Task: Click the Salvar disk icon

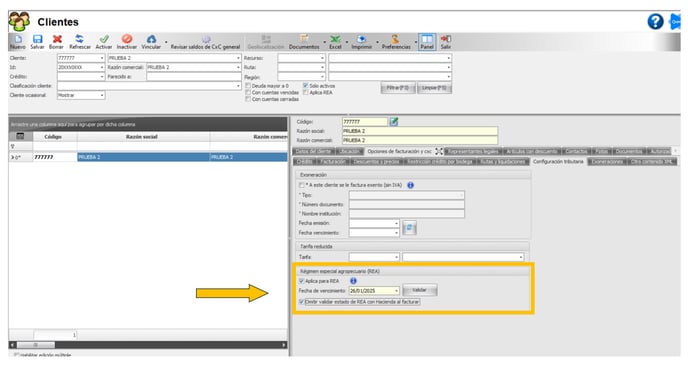Action: point(37,39)
